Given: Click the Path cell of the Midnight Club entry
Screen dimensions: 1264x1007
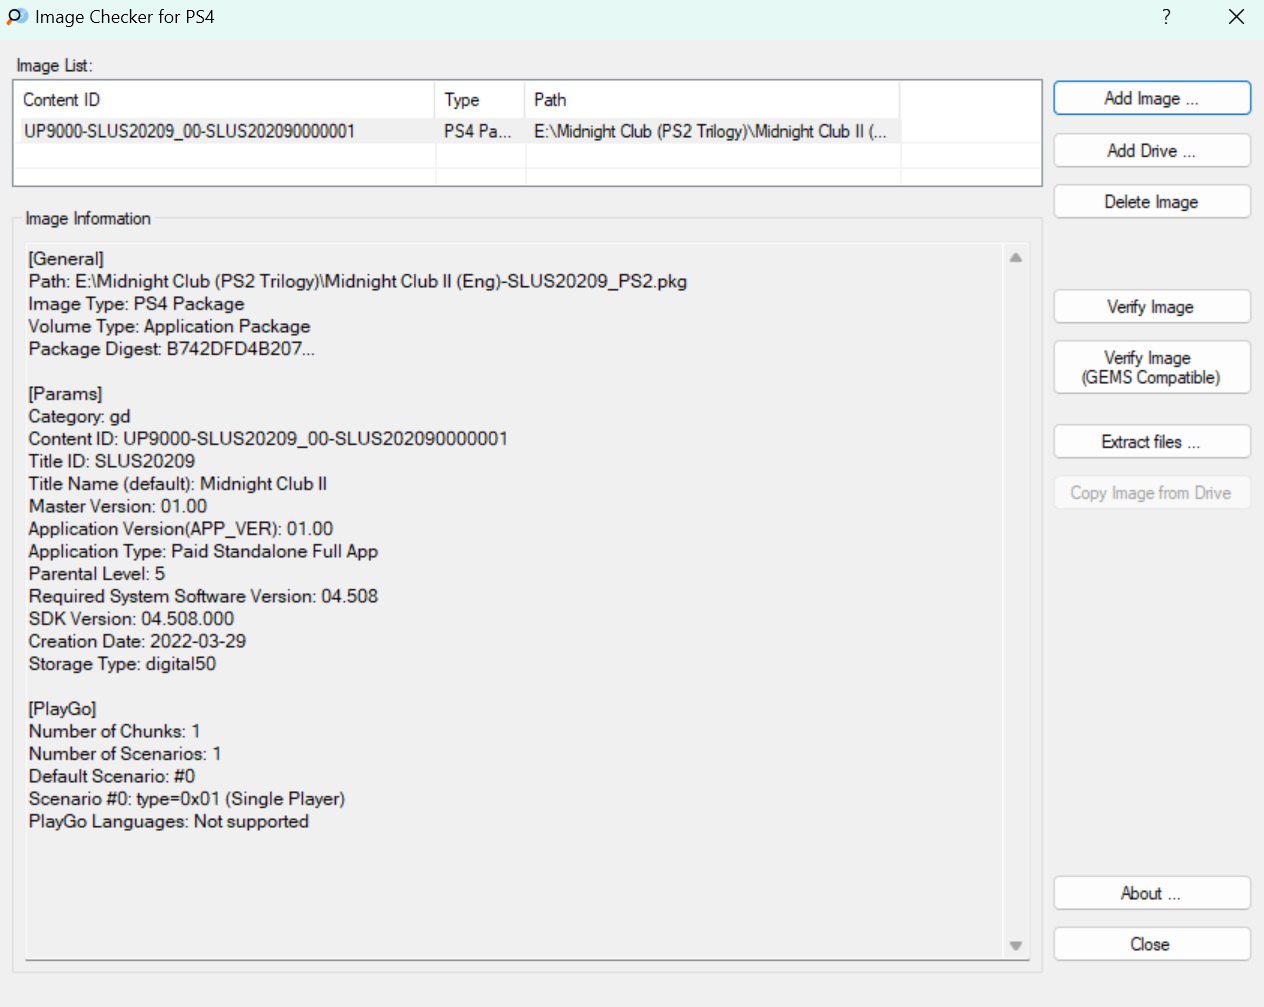Looking at the screenshot, I should pyautogui.click(x=710, y=131).
